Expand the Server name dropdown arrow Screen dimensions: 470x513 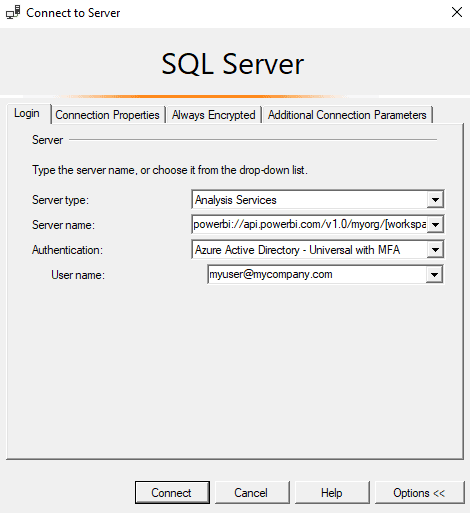click(435, 225)
